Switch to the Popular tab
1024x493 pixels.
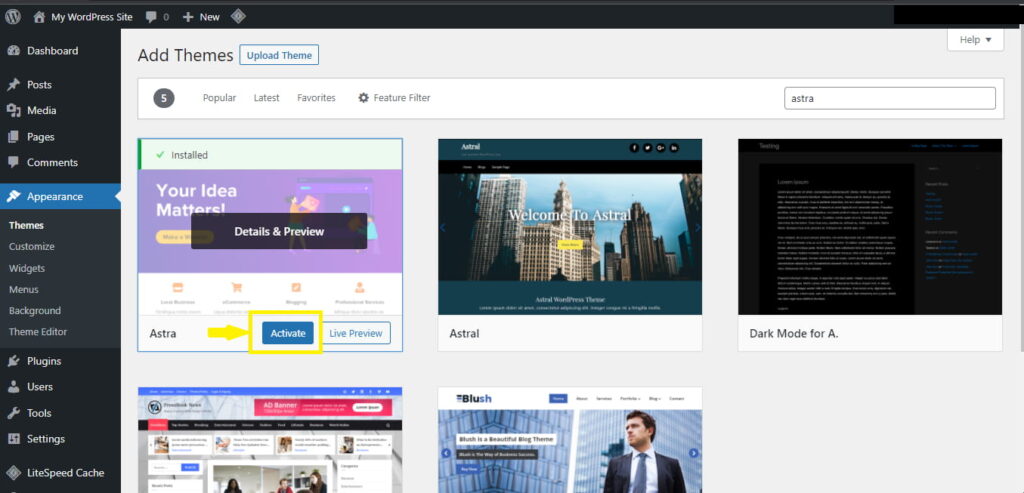(219, 98)
